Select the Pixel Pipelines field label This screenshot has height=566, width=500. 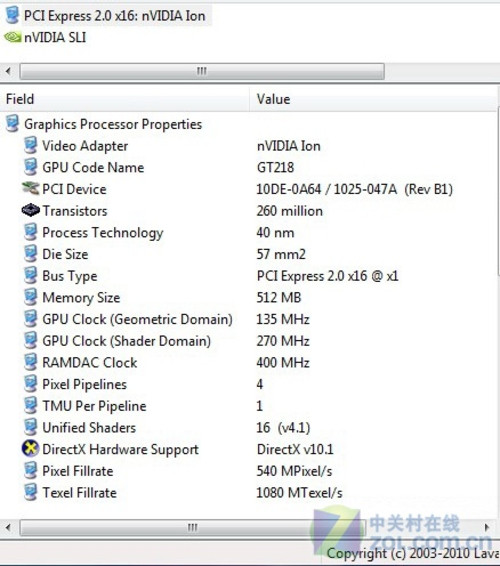[84, 384]
